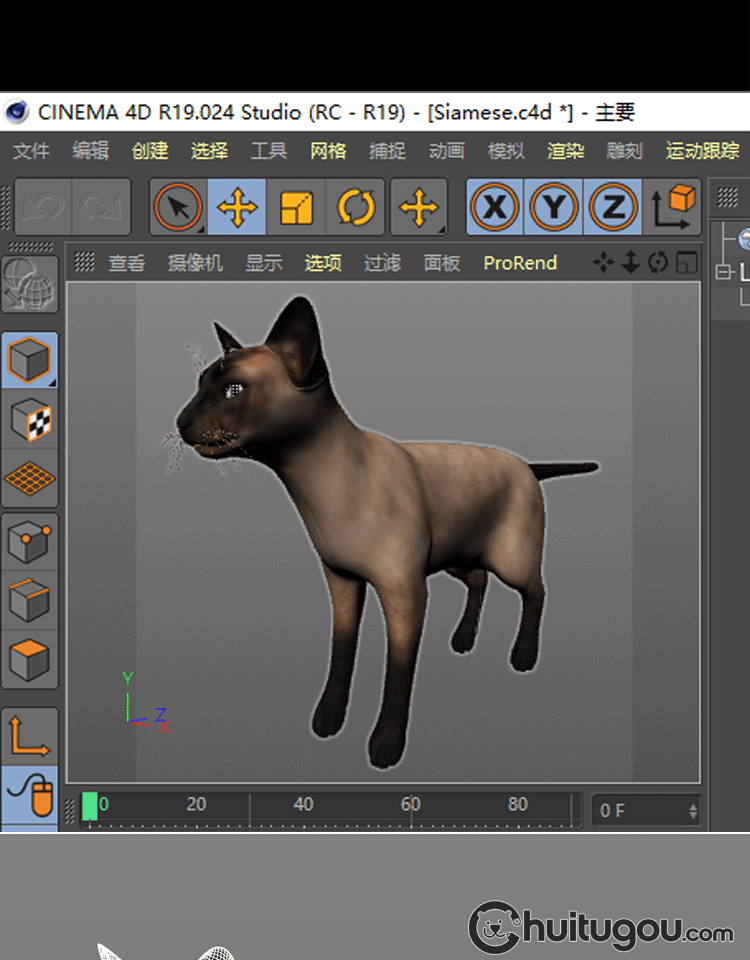Toggle the Tweak mouse mode icon
This screenshot has width=750, height=960.
click(29, 795)
